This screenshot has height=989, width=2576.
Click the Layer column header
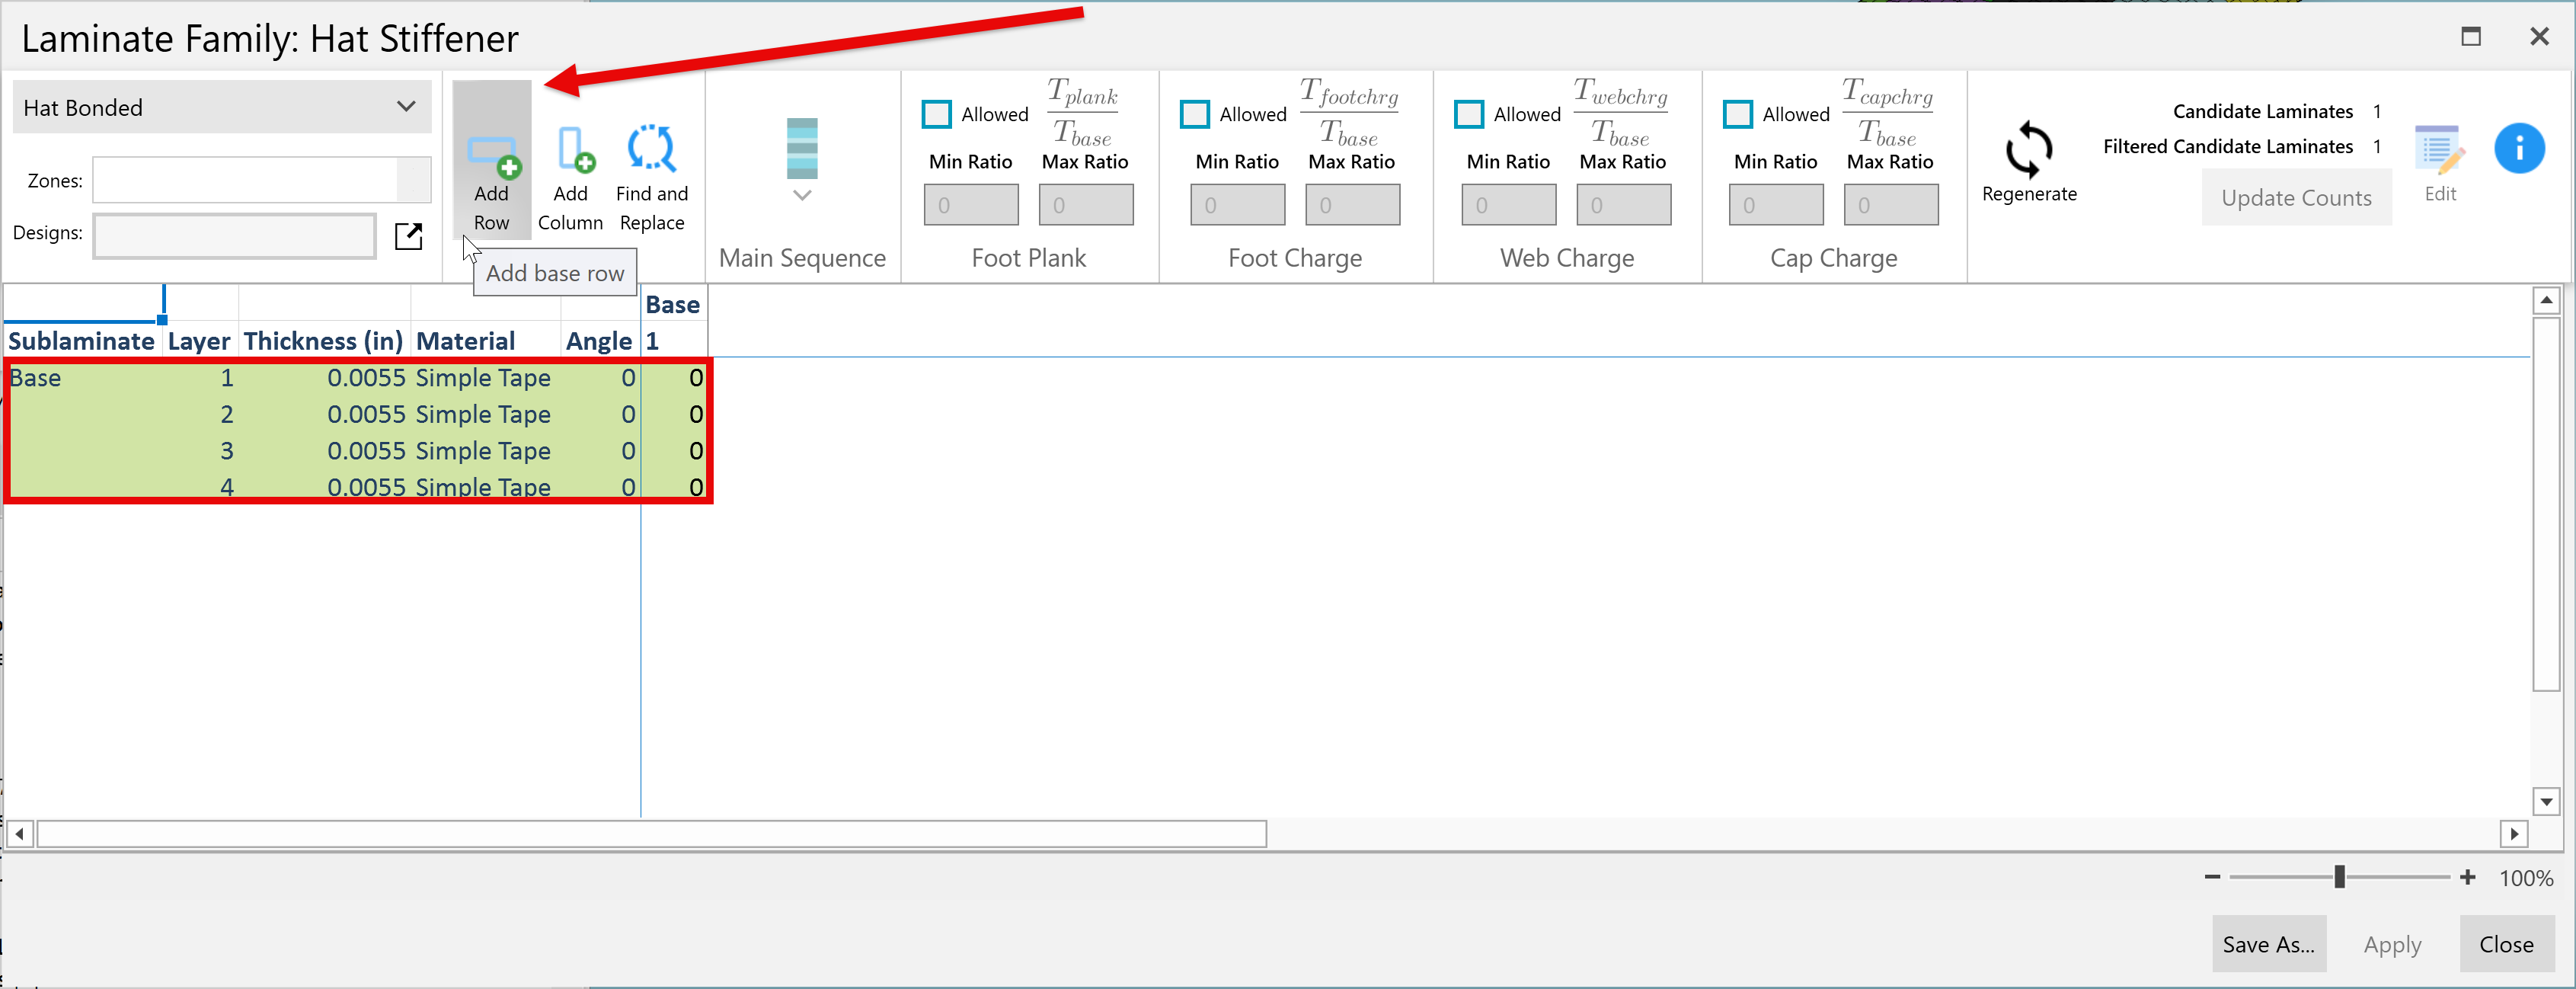(199, 341)
